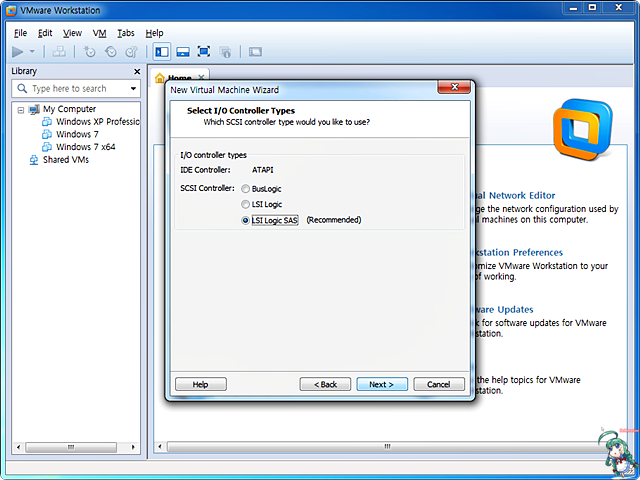Click the large VMware Workstation logo

tap(583, 129)
